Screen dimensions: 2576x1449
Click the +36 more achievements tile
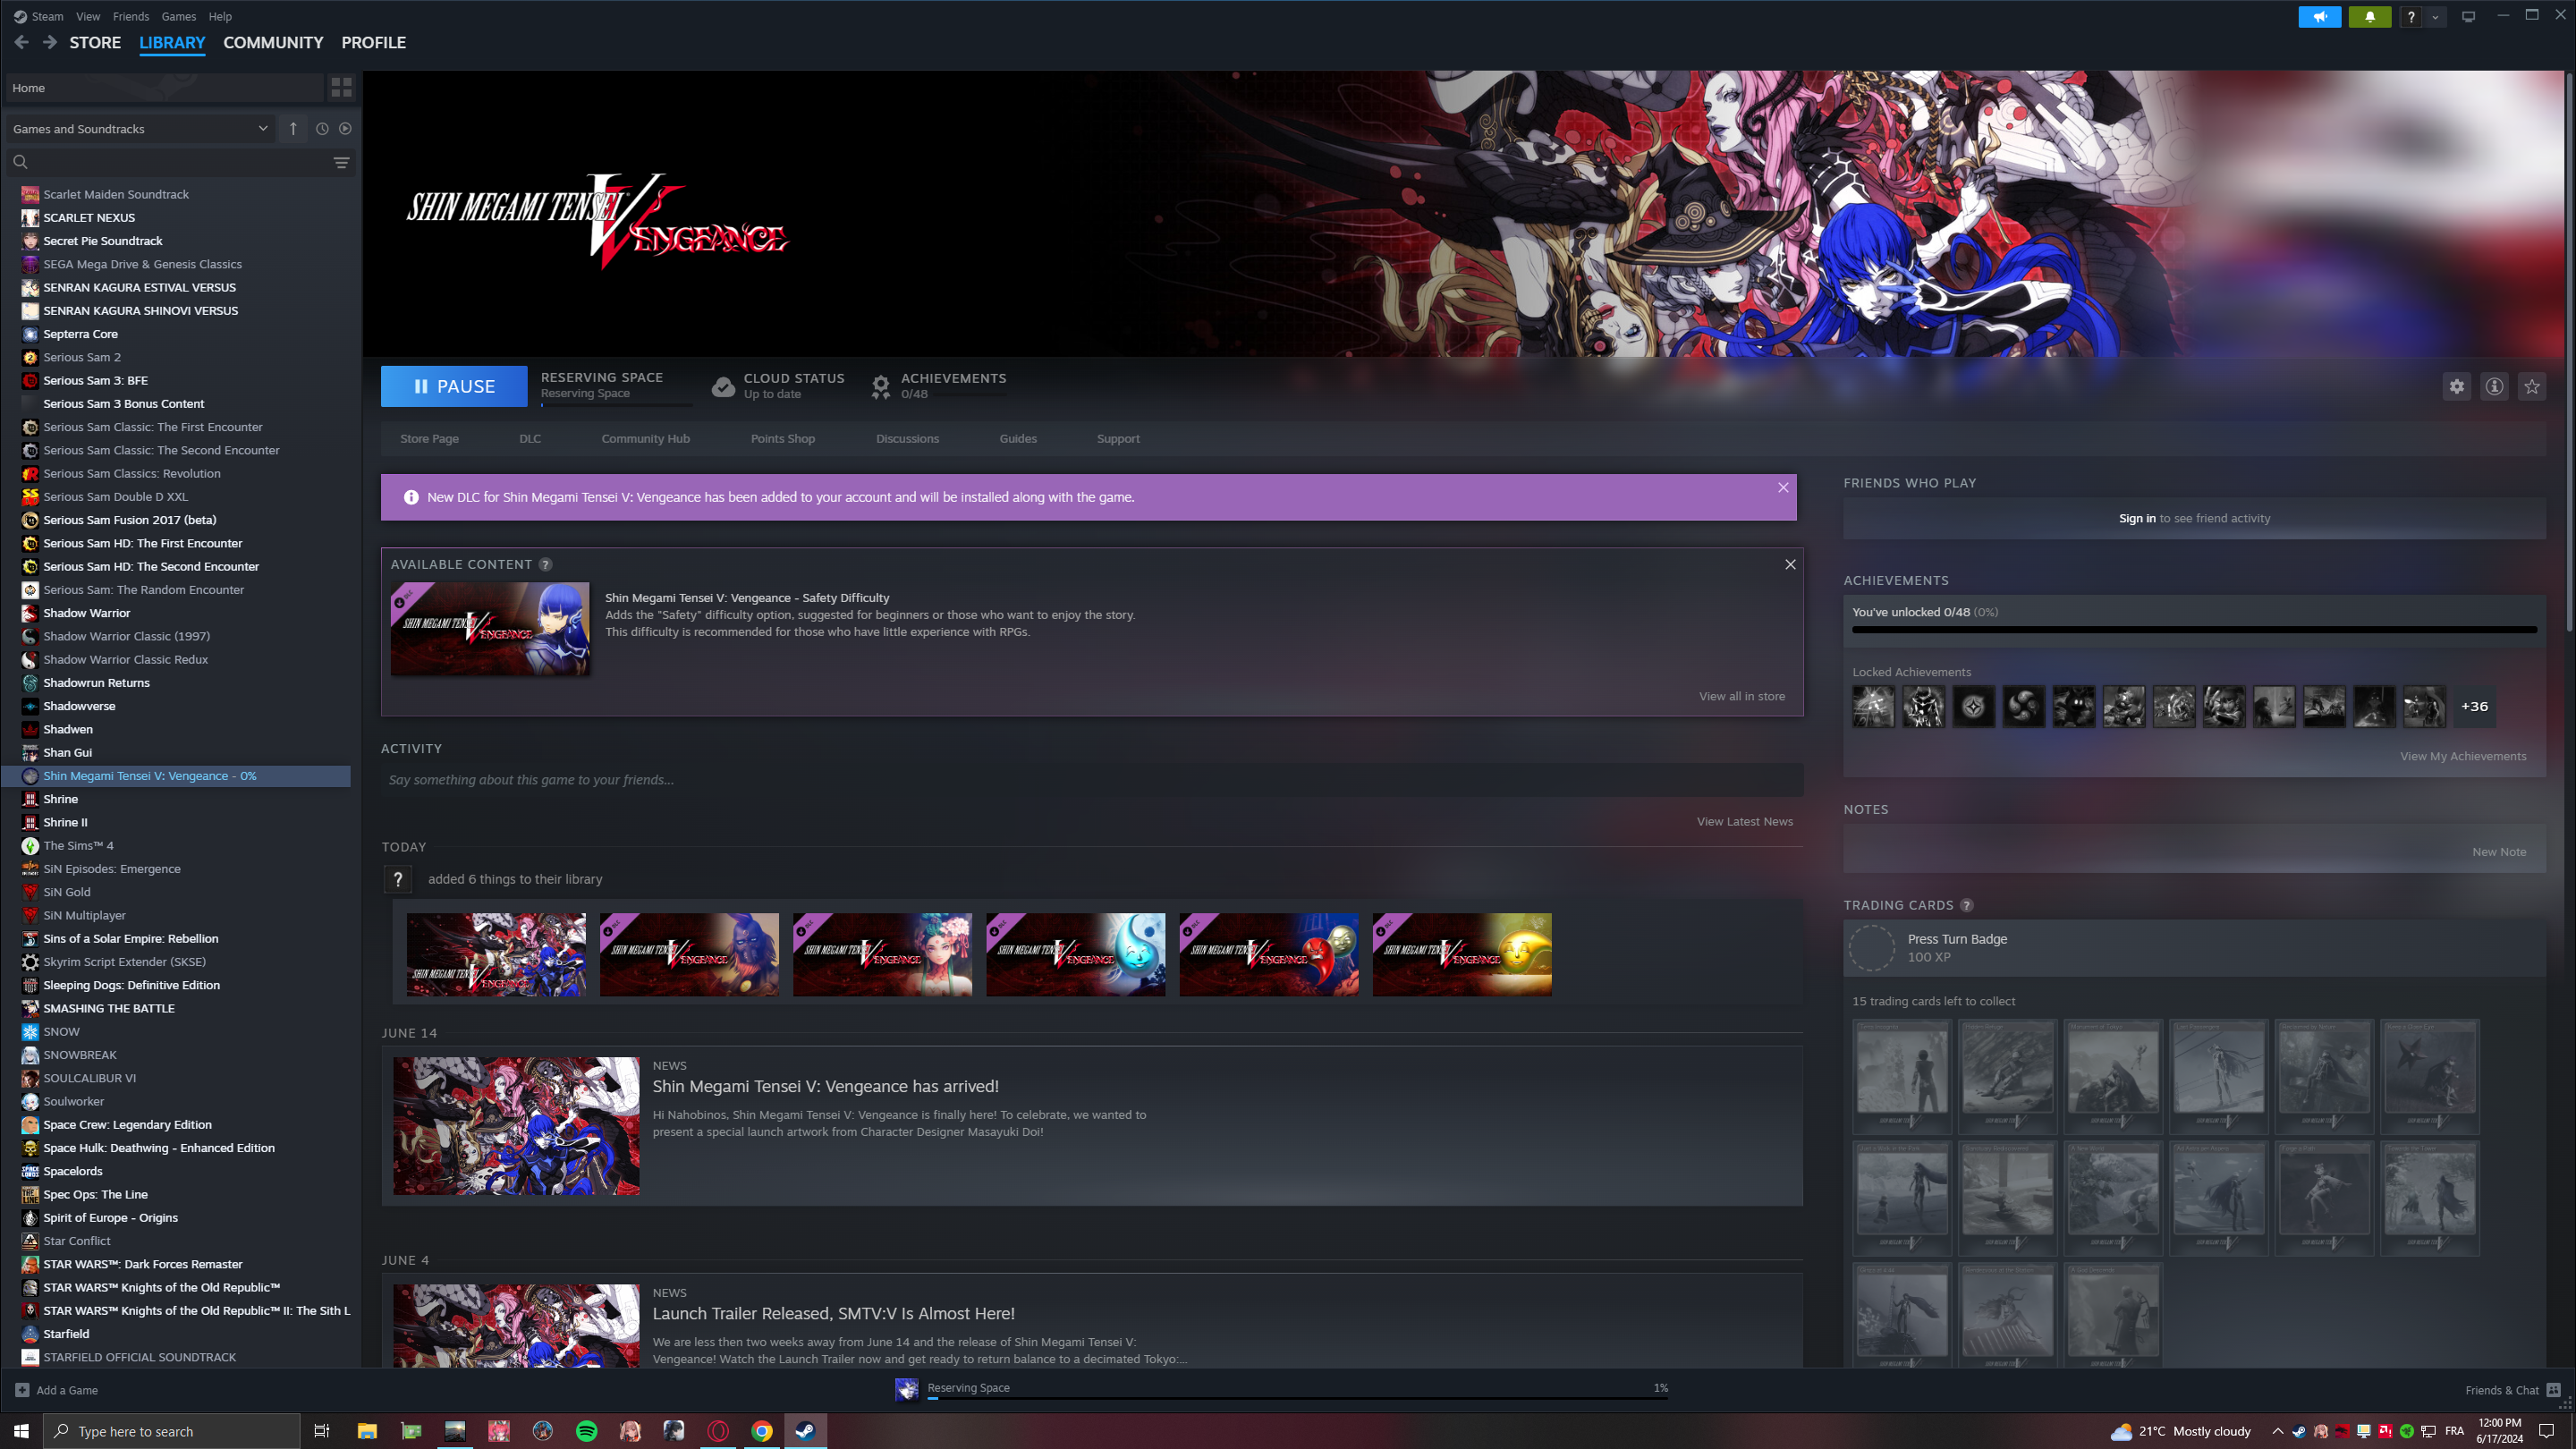click(2474, 707)
